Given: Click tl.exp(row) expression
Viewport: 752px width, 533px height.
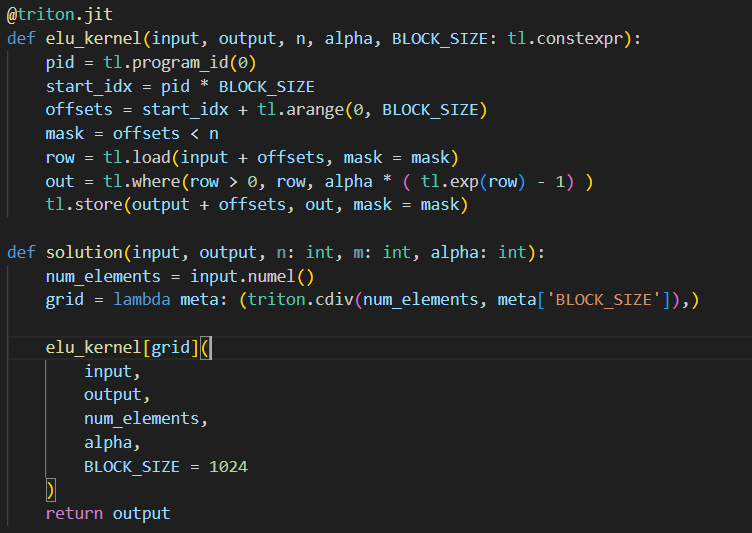Looking at the screenshot, I should point(473,181).
